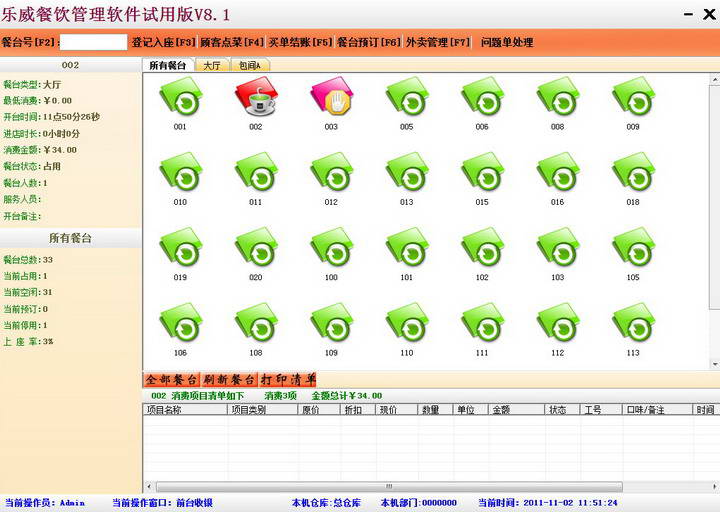Viewport: 720px width, 512px height.
Task: Select table 020 icon
Action: point(255,250)
